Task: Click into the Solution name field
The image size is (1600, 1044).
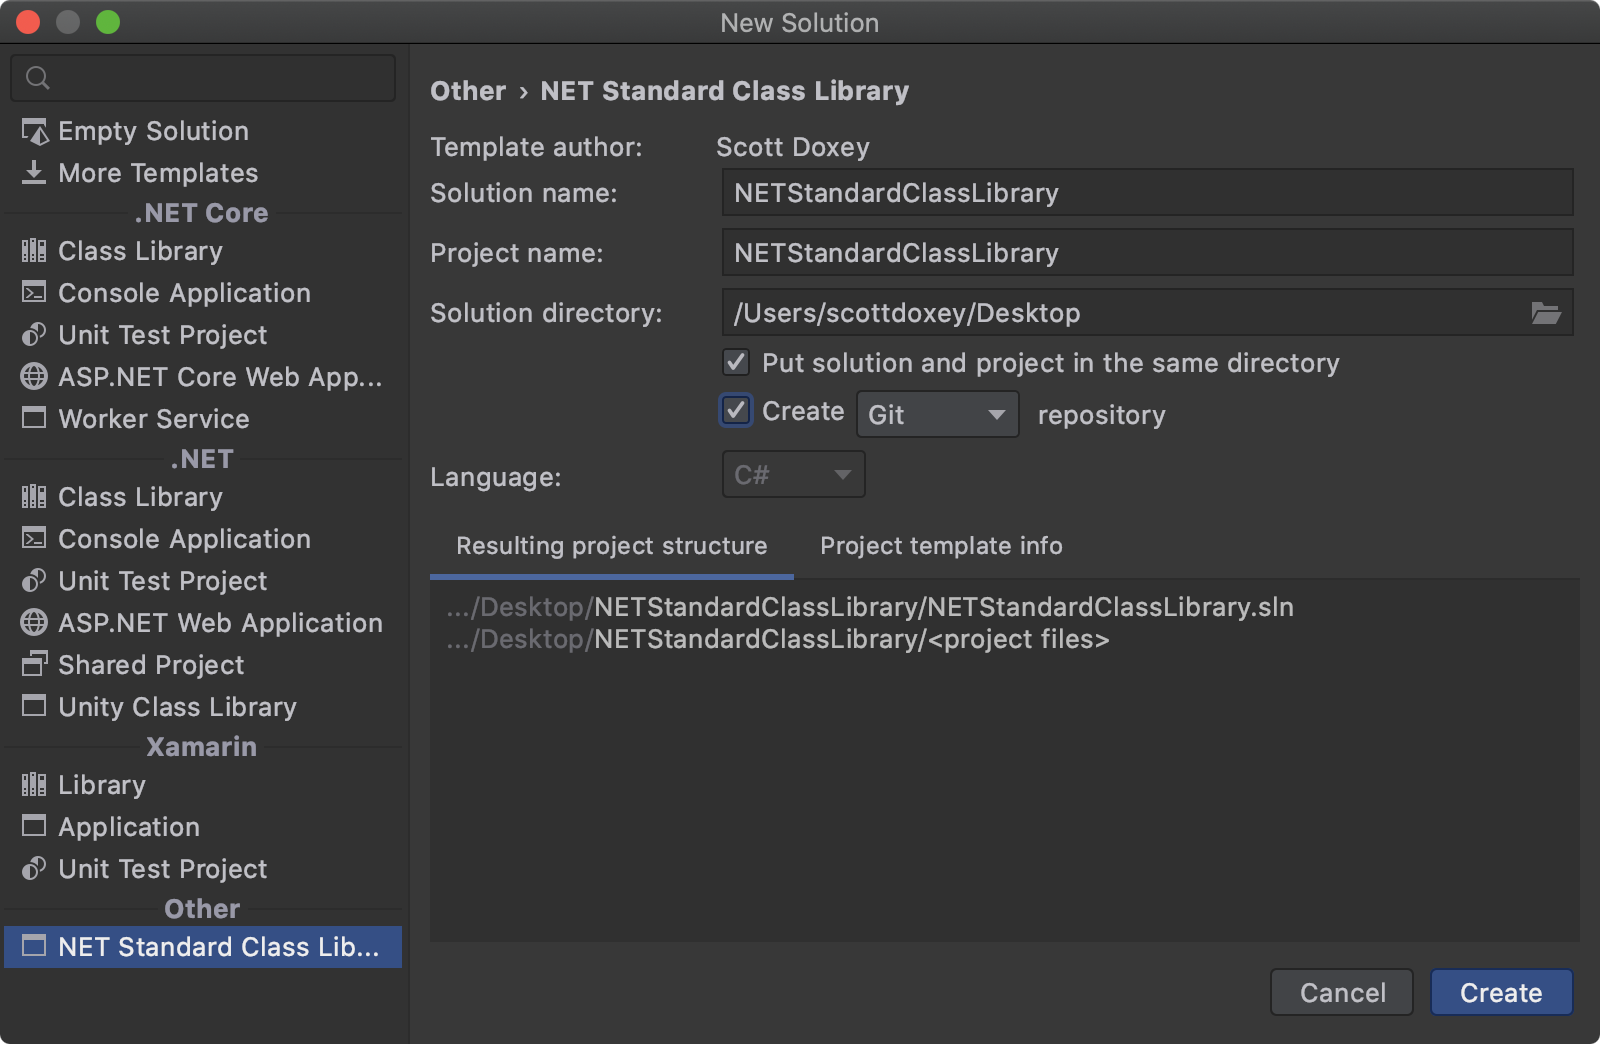Action: tap(1147, 193)
